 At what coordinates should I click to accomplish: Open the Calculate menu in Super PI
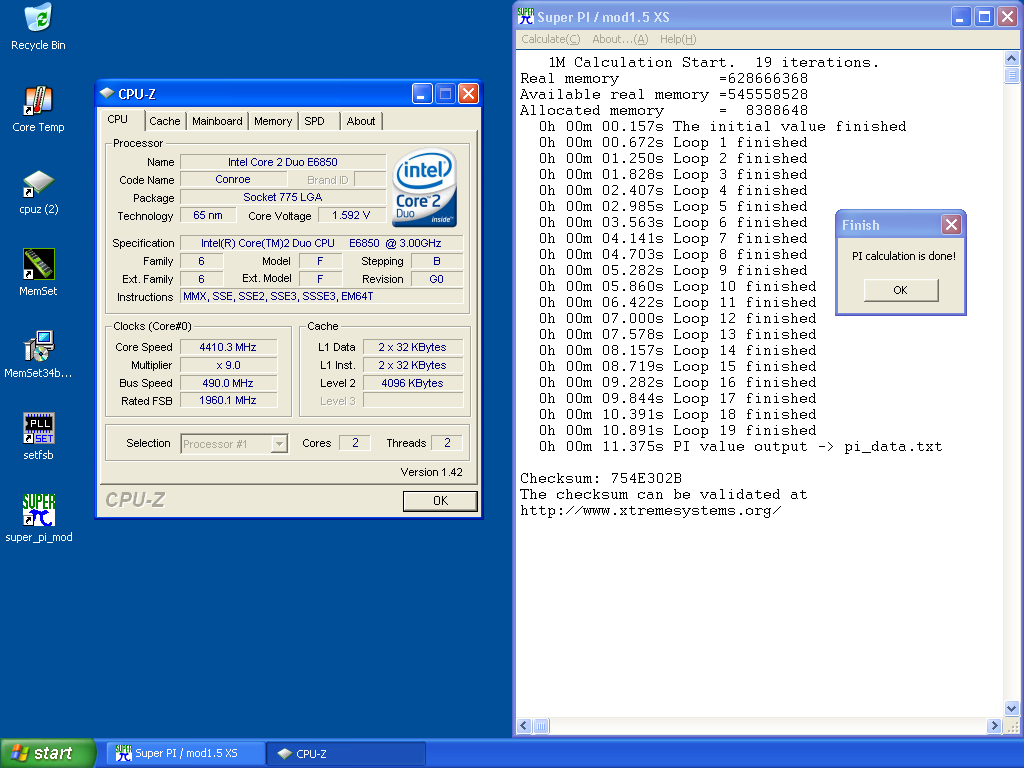point(551,39)
